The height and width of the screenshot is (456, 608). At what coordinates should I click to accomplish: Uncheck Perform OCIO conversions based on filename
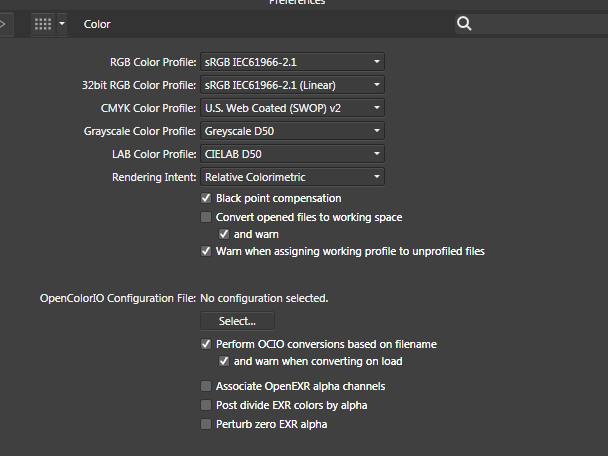(206, 344)
